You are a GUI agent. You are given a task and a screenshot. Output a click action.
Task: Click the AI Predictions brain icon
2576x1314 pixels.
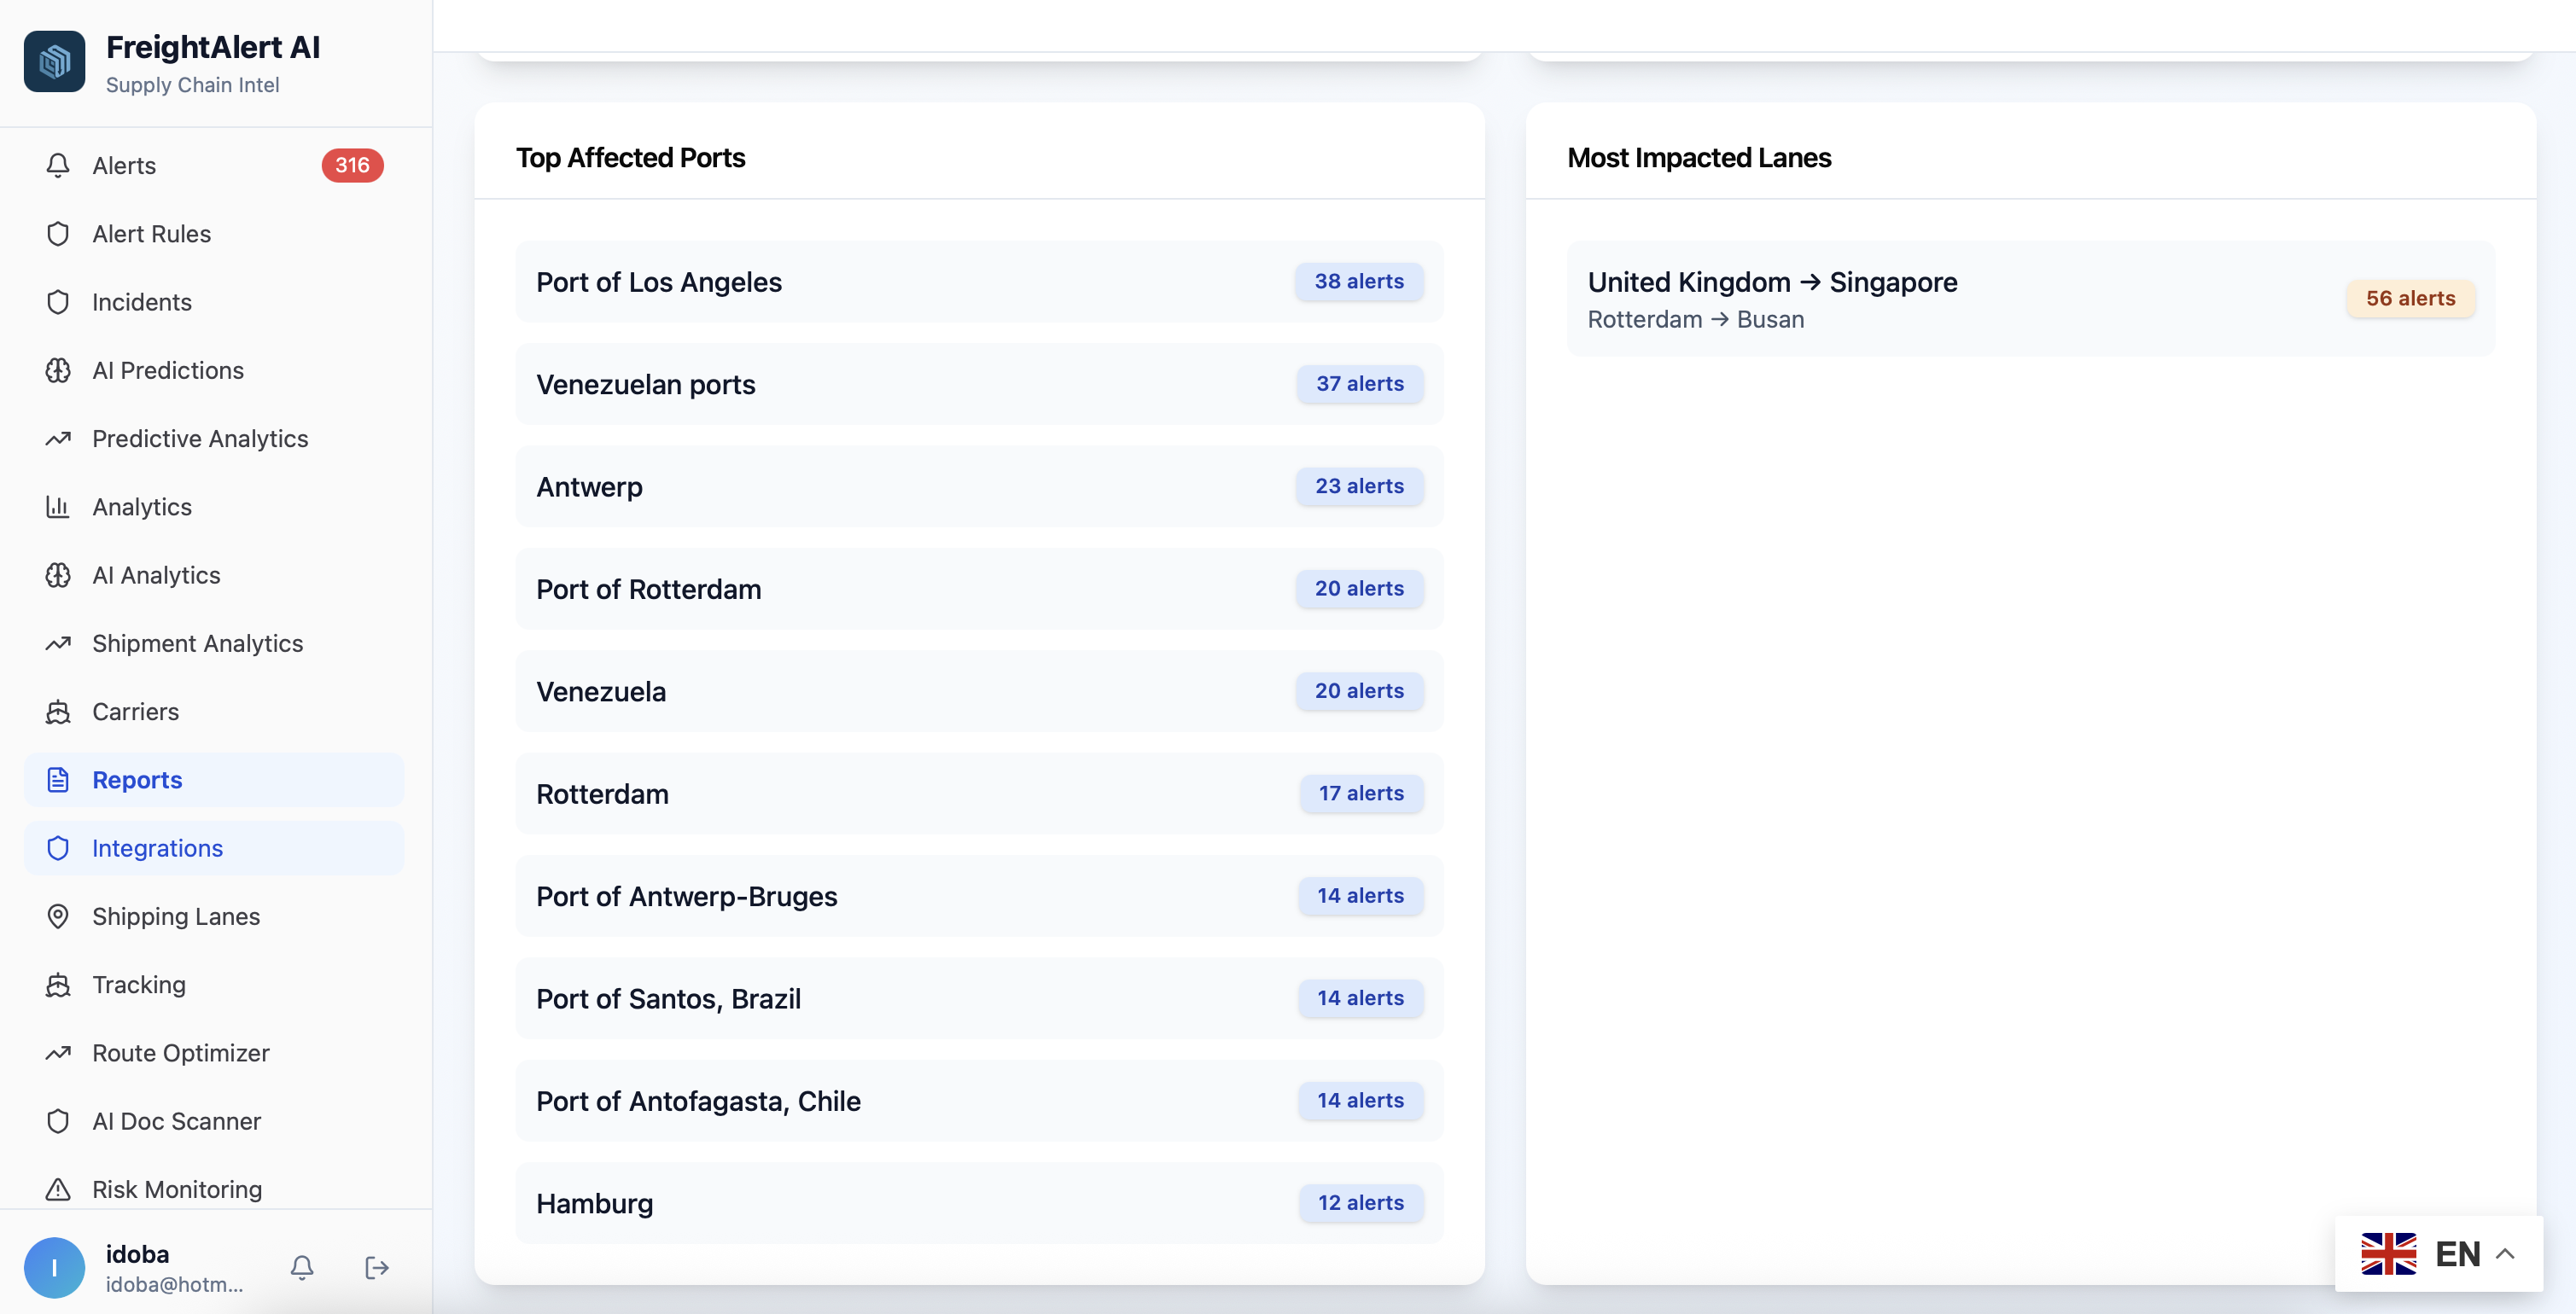pos(58,370)
